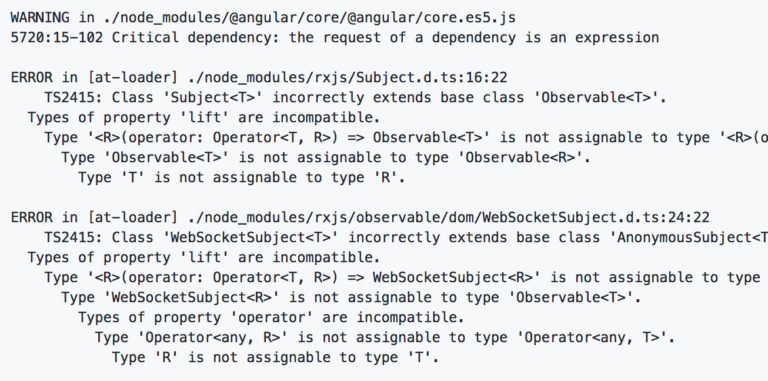
Task: Click the WARNING text on the first line
Action: [40, 18]
